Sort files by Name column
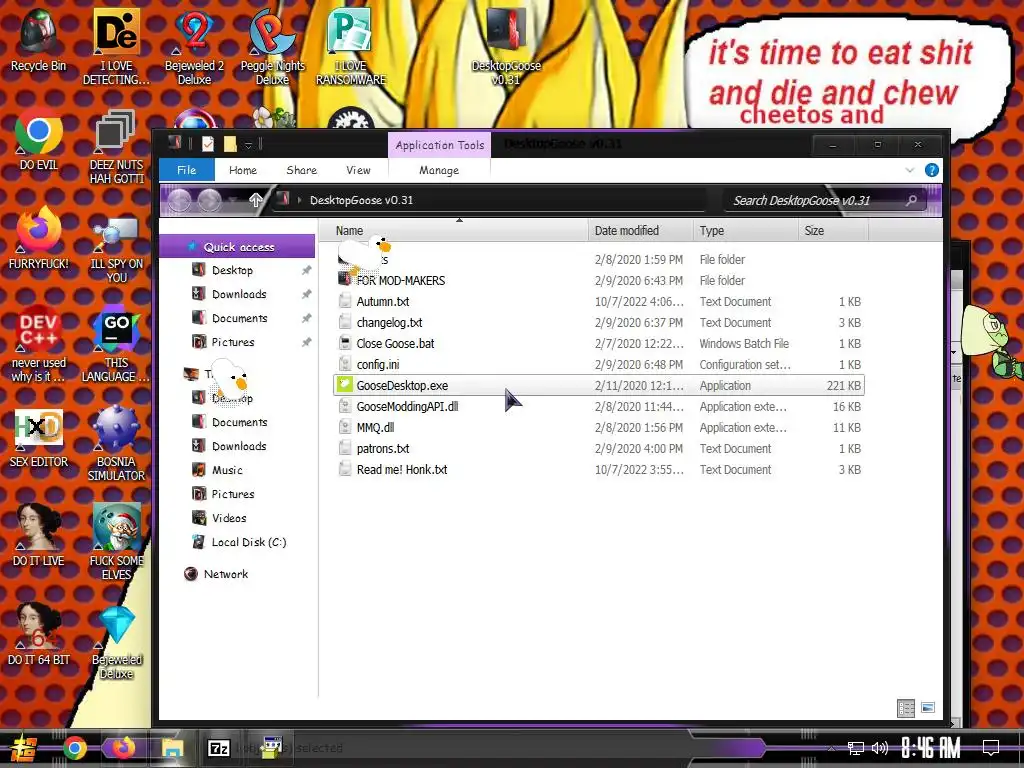The height and width of the screenshot is (768, 1024). pos(454,231)
